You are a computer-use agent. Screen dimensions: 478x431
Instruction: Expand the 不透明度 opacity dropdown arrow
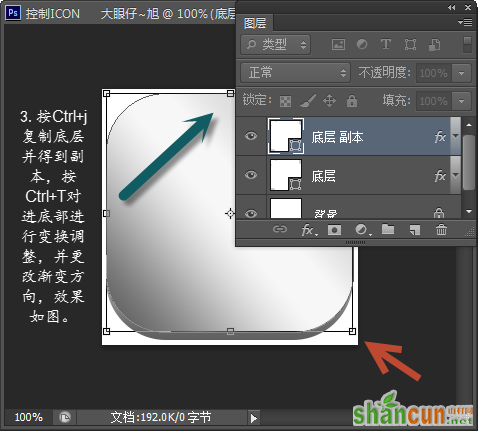click(462, 73)
